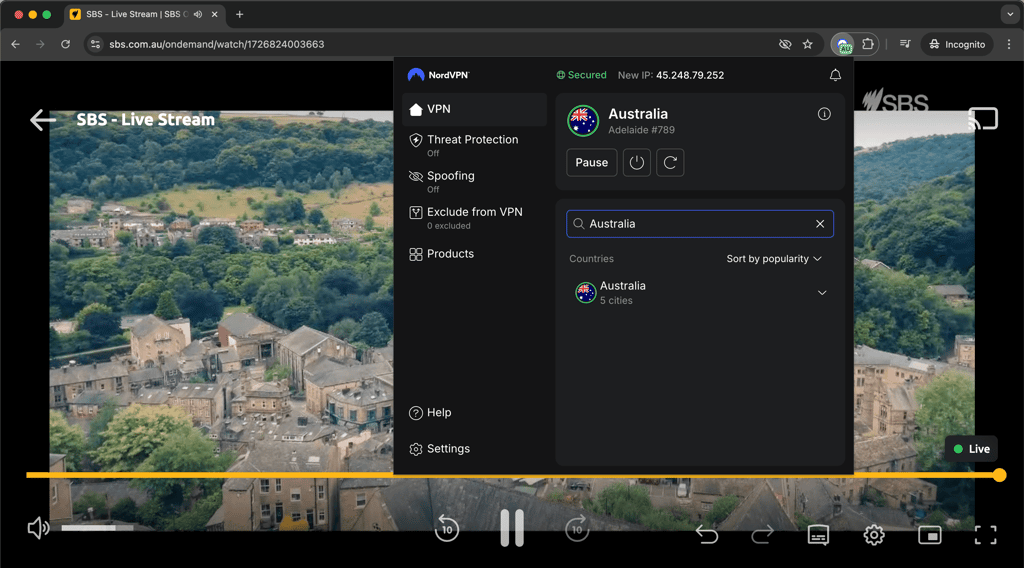Open the tab search dropdown arrow
This screenshot has width=1024, height=568.
pos(1010,14)
